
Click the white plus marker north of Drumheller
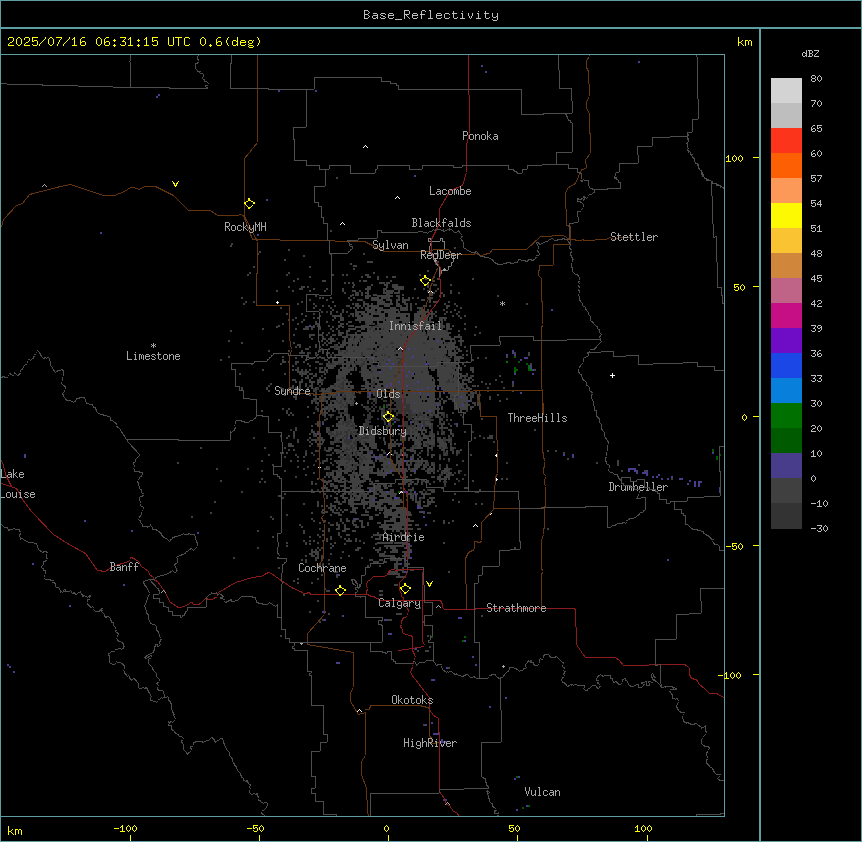pos(612,375)
